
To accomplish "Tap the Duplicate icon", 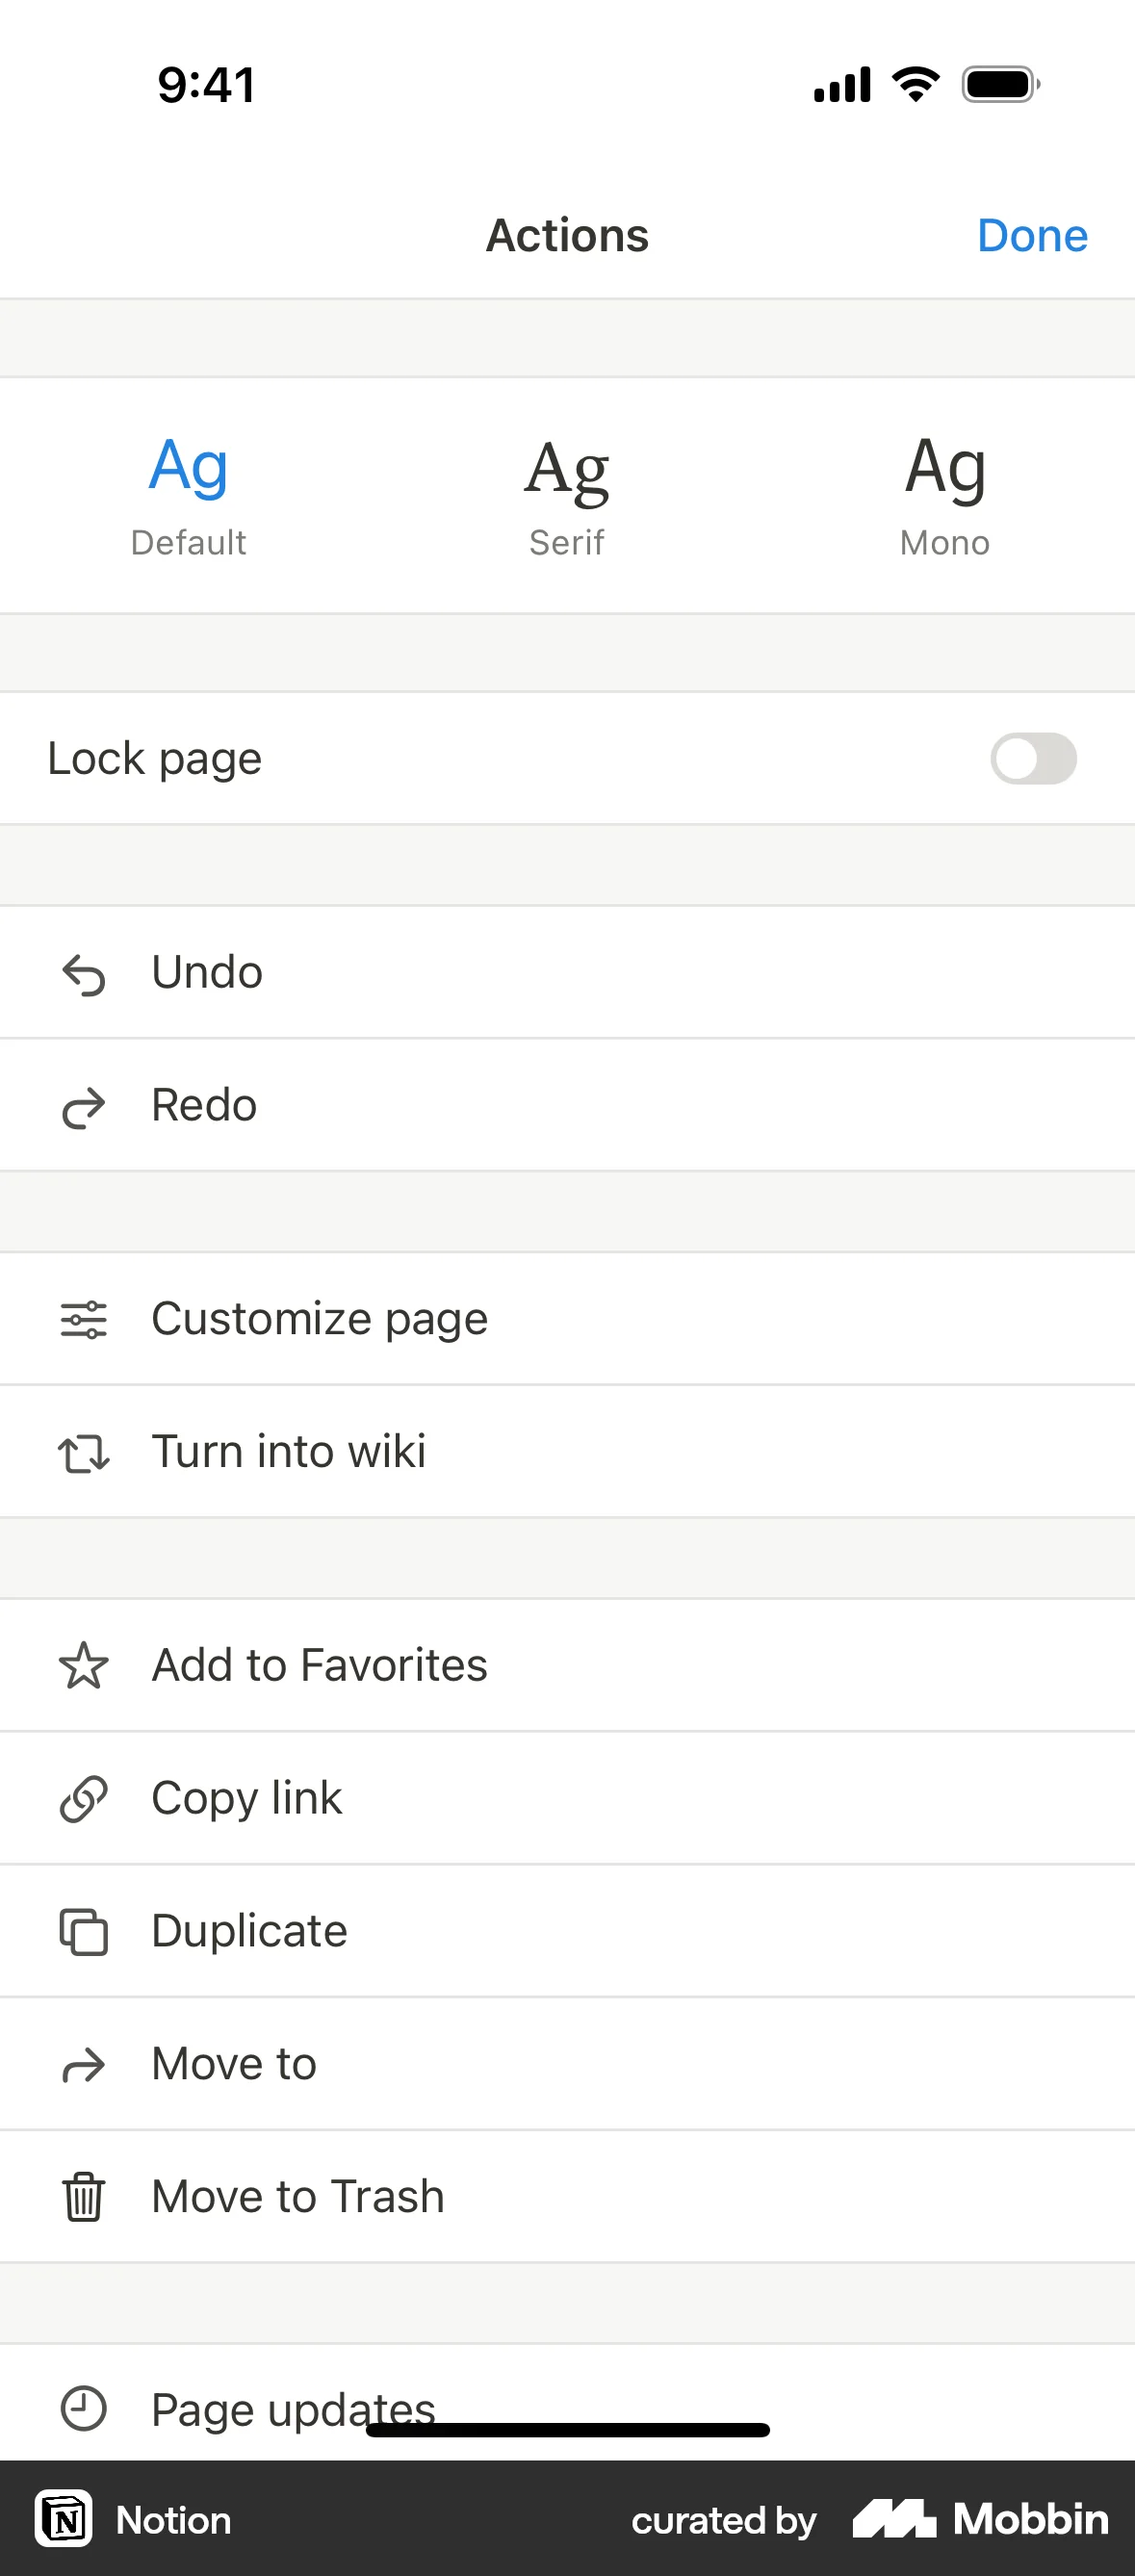I will (83, 1932).
